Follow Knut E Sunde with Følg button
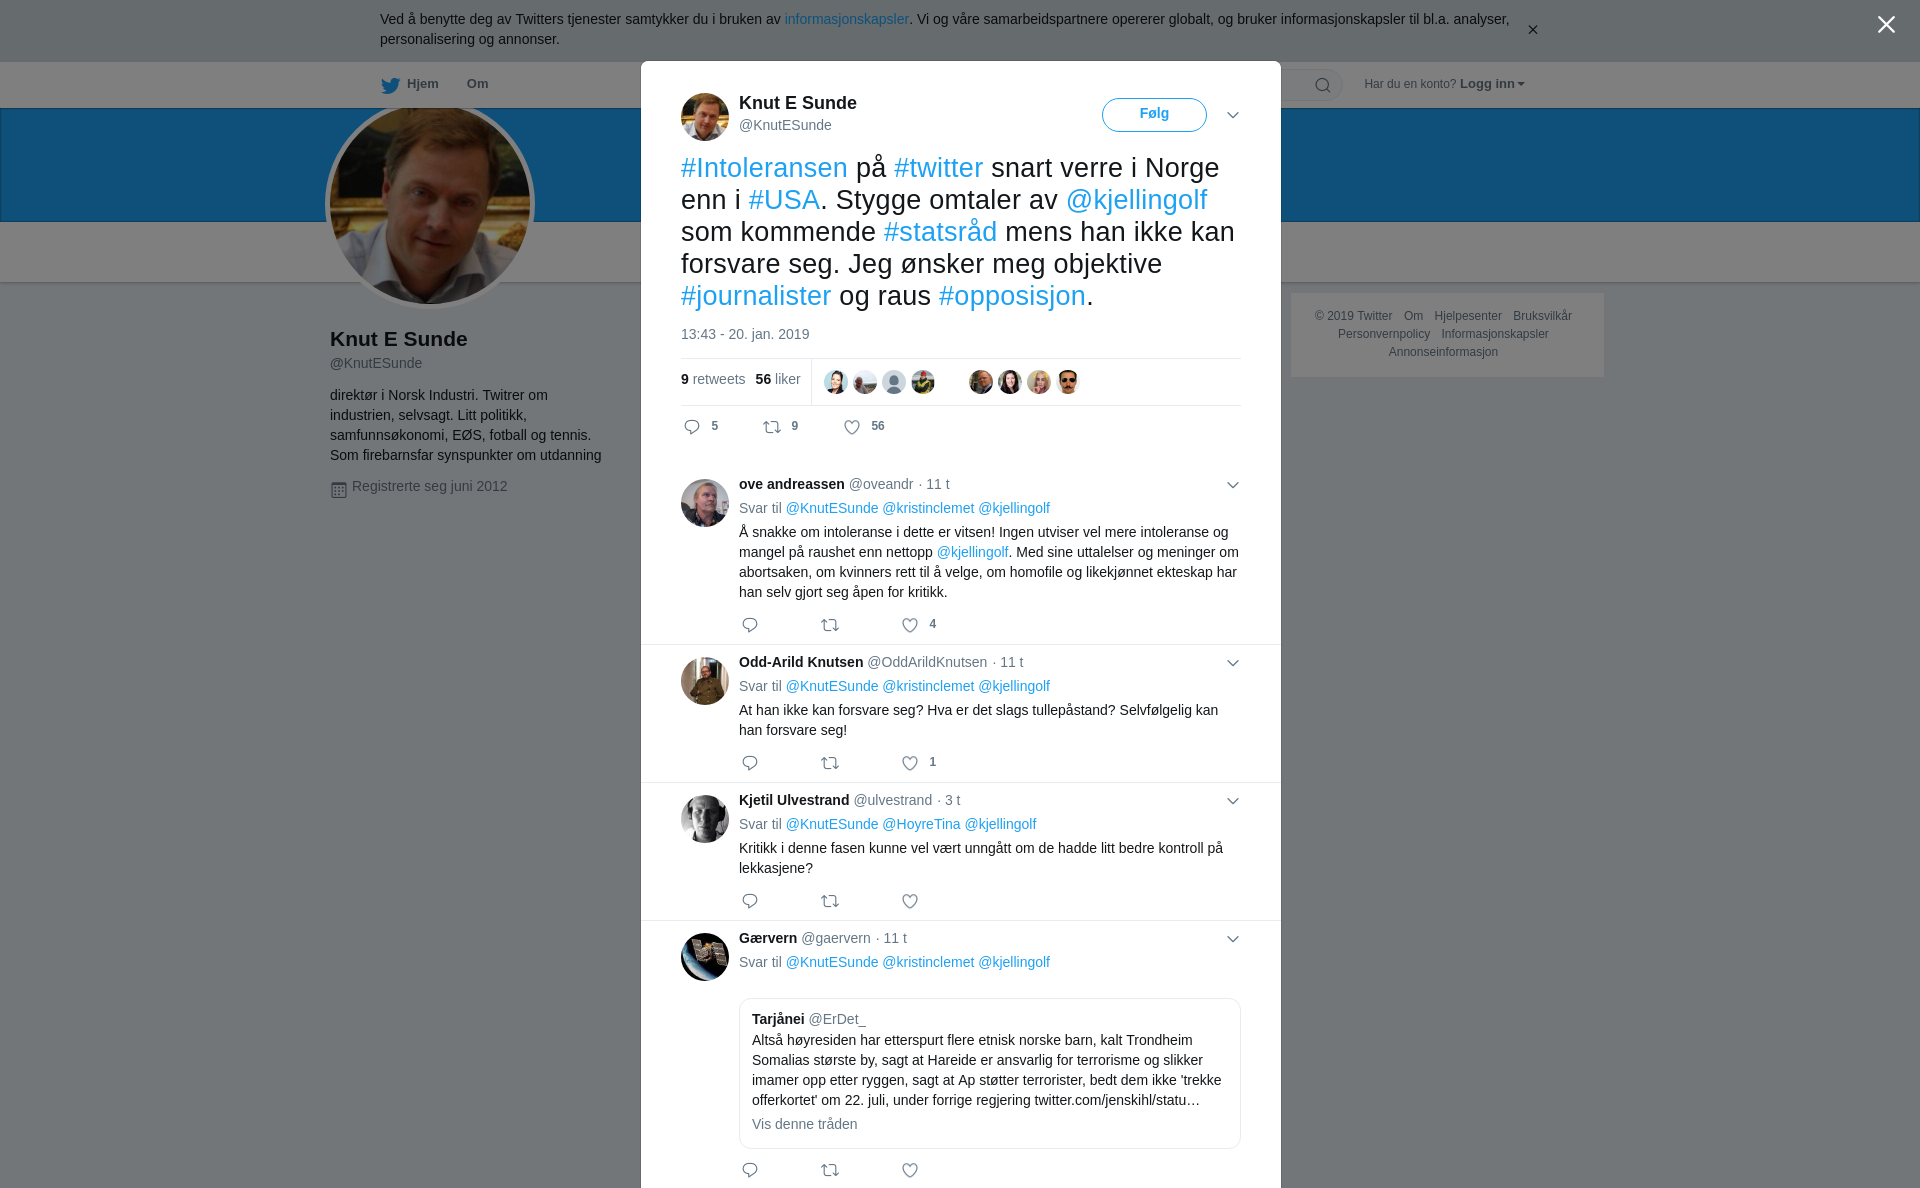The width and height of the screenshot is (1920, 1188). pos(1154,115)
